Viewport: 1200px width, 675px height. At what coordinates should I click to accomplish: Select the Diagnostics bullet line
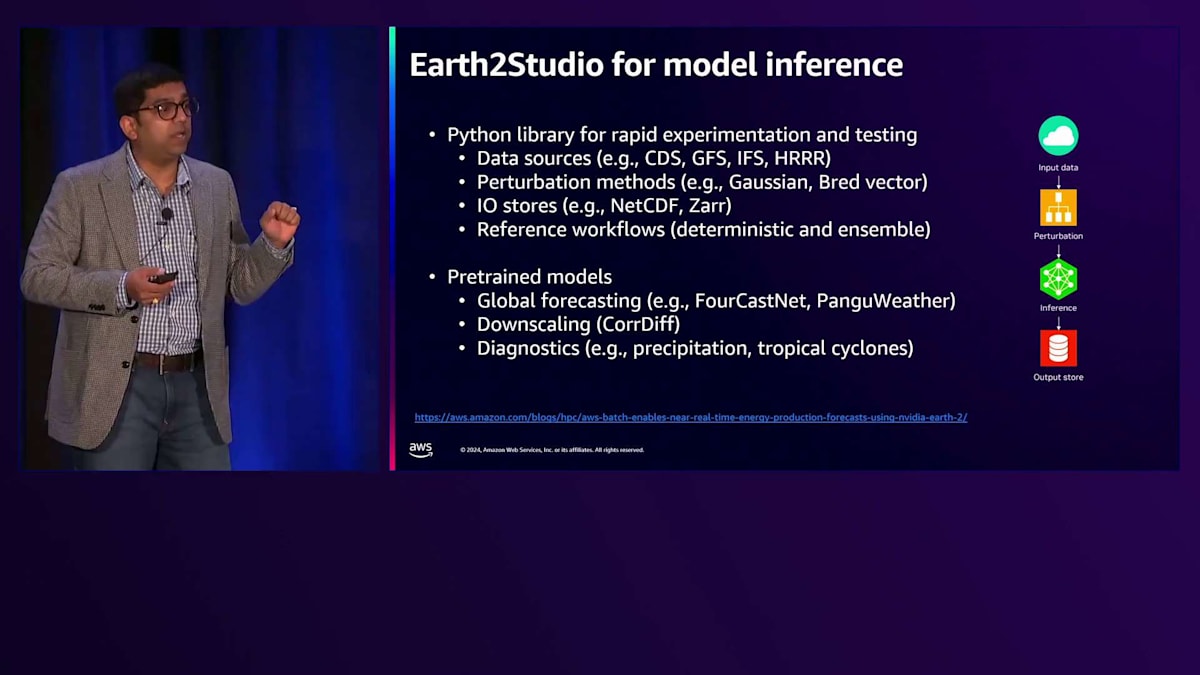click(695, 348)
